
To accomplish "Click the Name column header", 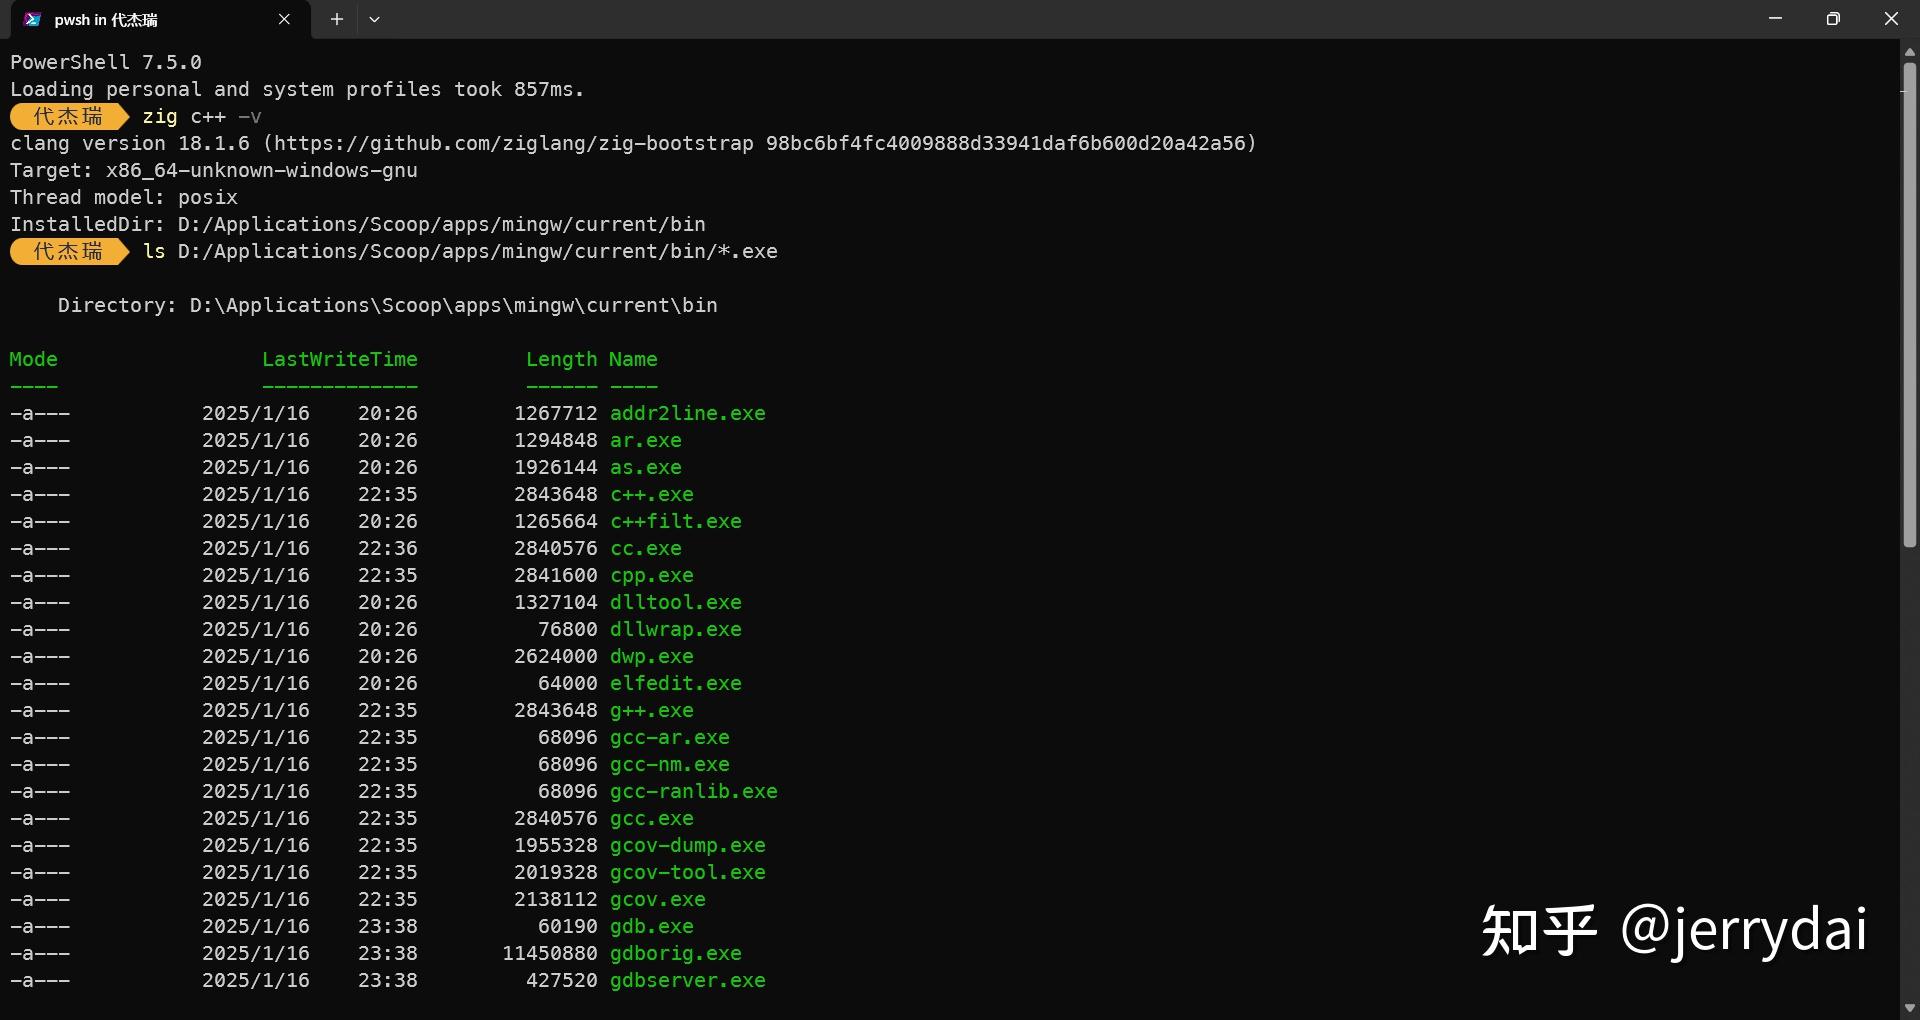I will (x=633, y=360).
